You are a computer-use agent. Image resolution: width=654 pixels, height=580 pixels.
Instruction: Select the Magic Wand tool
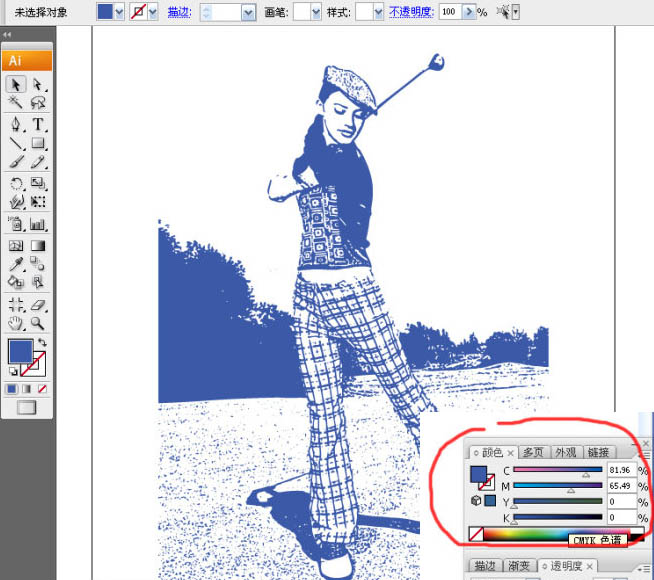coord(16,103)
